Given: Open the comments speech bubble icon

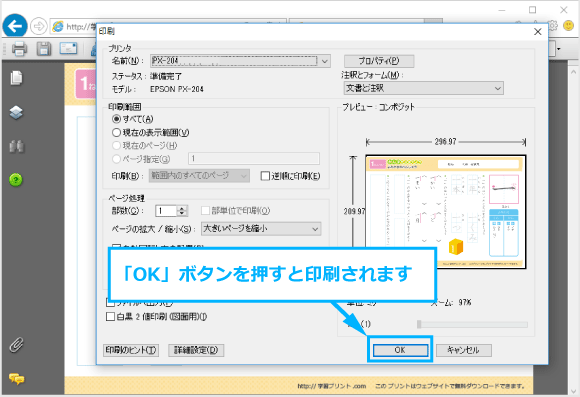Looking at the screenshot, I should (x=16, y=379).
